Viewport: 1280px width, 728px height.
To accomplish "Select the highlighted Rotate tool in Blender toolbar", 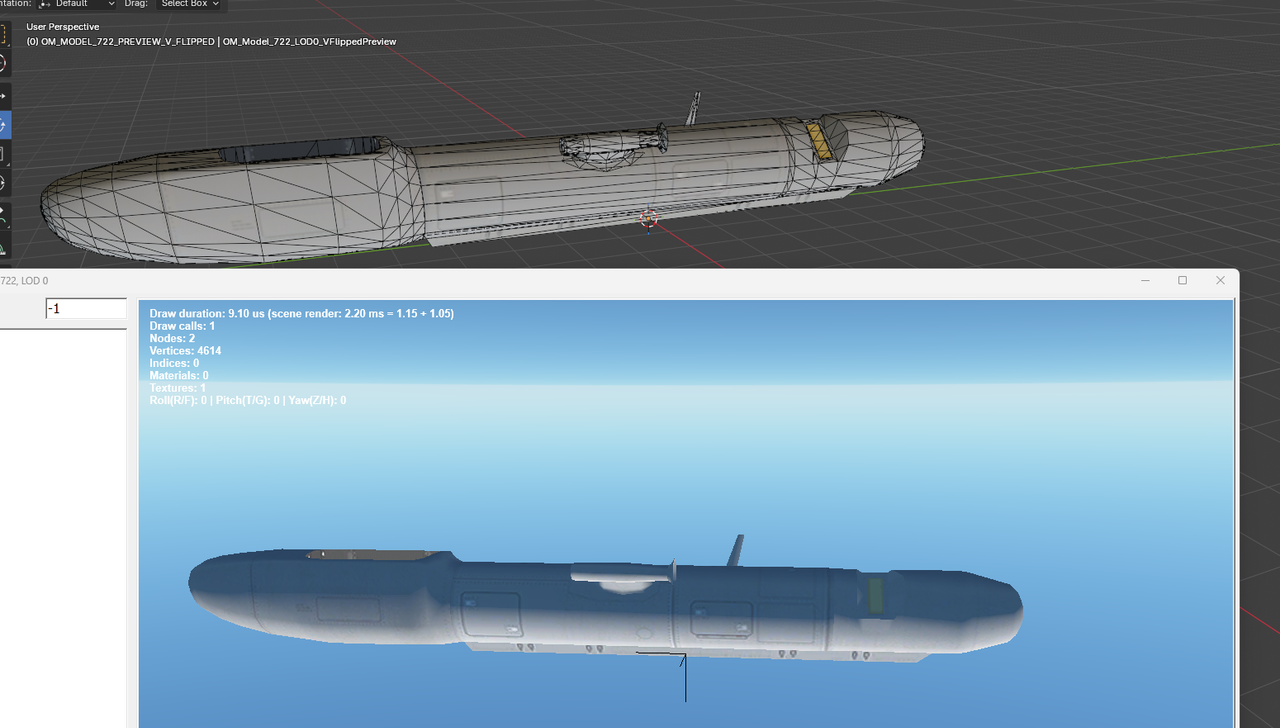I will click(3, 125).
